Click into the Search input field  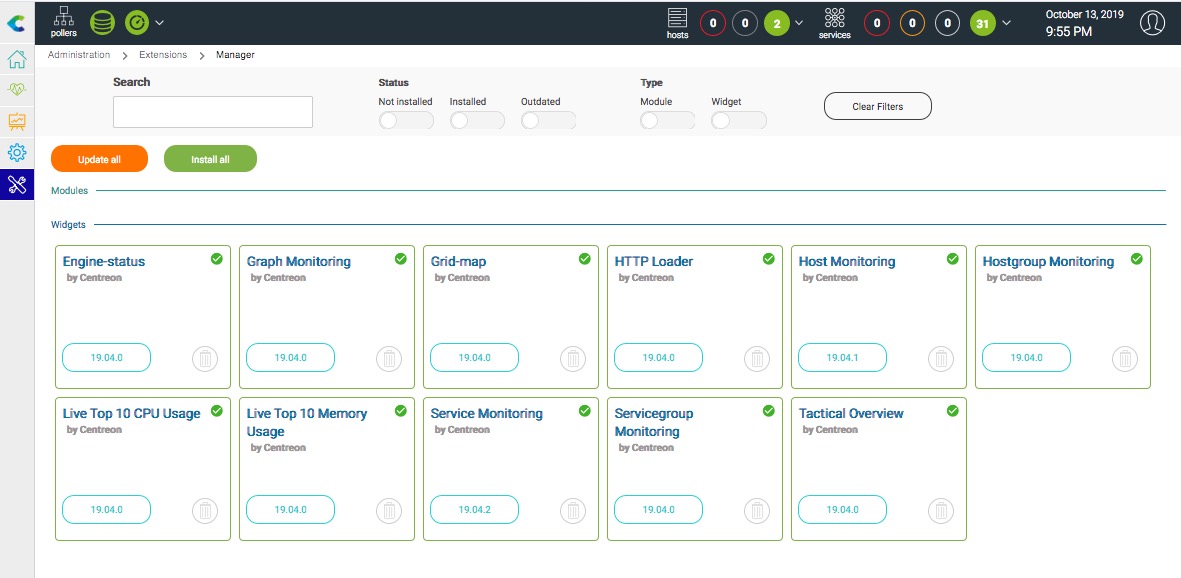213,112
